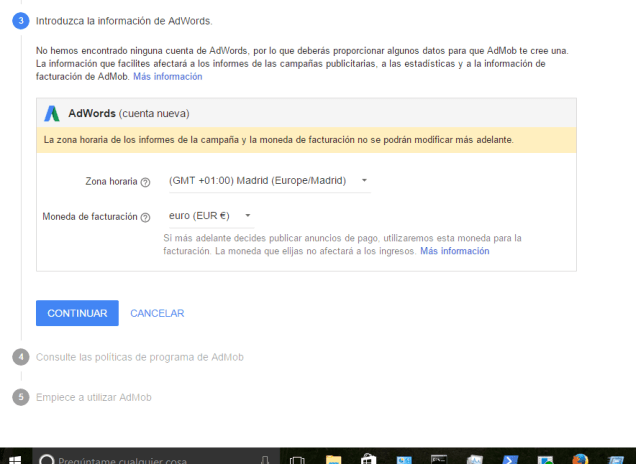Click the help icon beside Moneda de facturación
The height and width of the screenshot is (464, 636).
click(145, 216)
